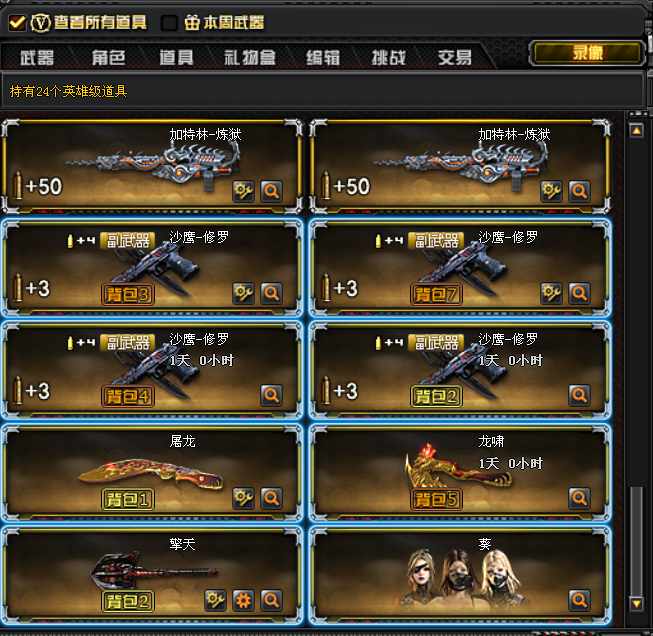This screenshot has height=636, width=653.
Task: Click 背包1 label on 屠龙 card
Action: pyautogui.click(x=128, y=499)
